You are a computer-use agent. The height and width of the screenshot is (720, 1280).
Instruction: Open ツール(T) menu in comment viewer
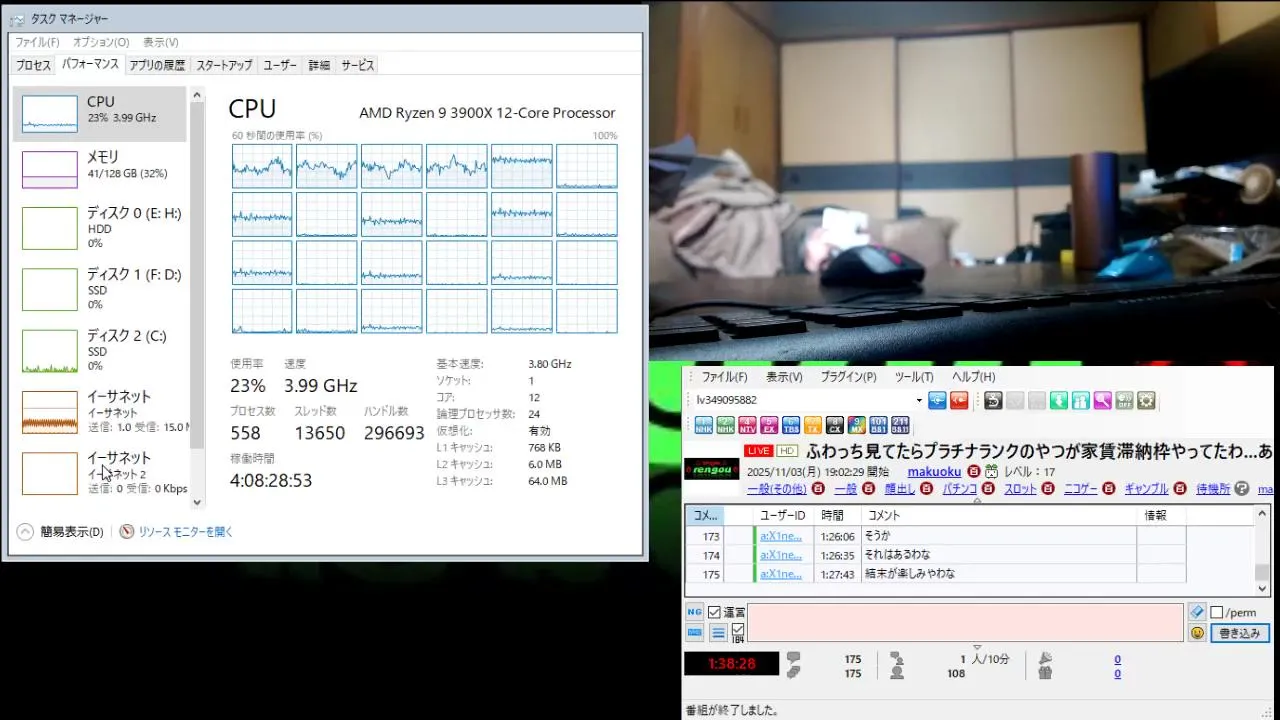click(x=914, y=377)
